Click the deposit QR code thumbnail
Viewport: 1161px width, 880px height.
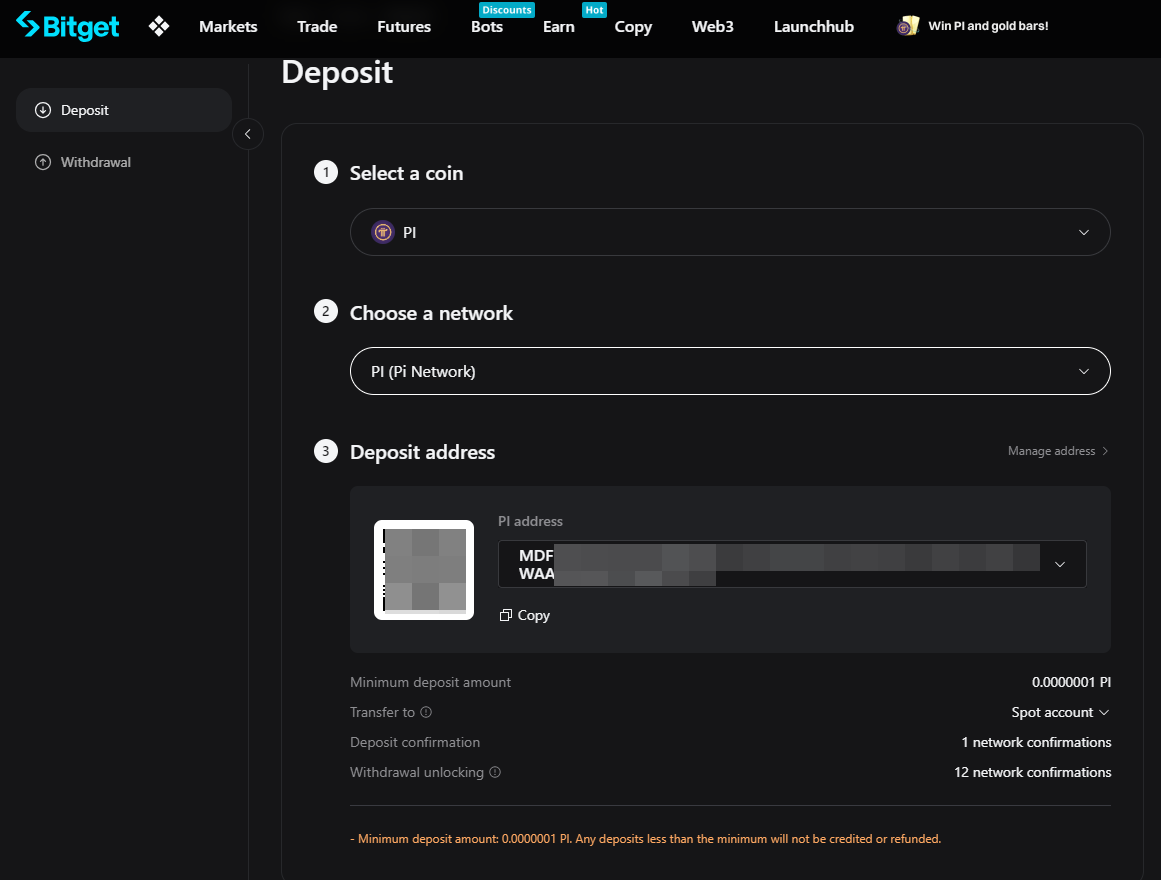(x=424, y=570)
